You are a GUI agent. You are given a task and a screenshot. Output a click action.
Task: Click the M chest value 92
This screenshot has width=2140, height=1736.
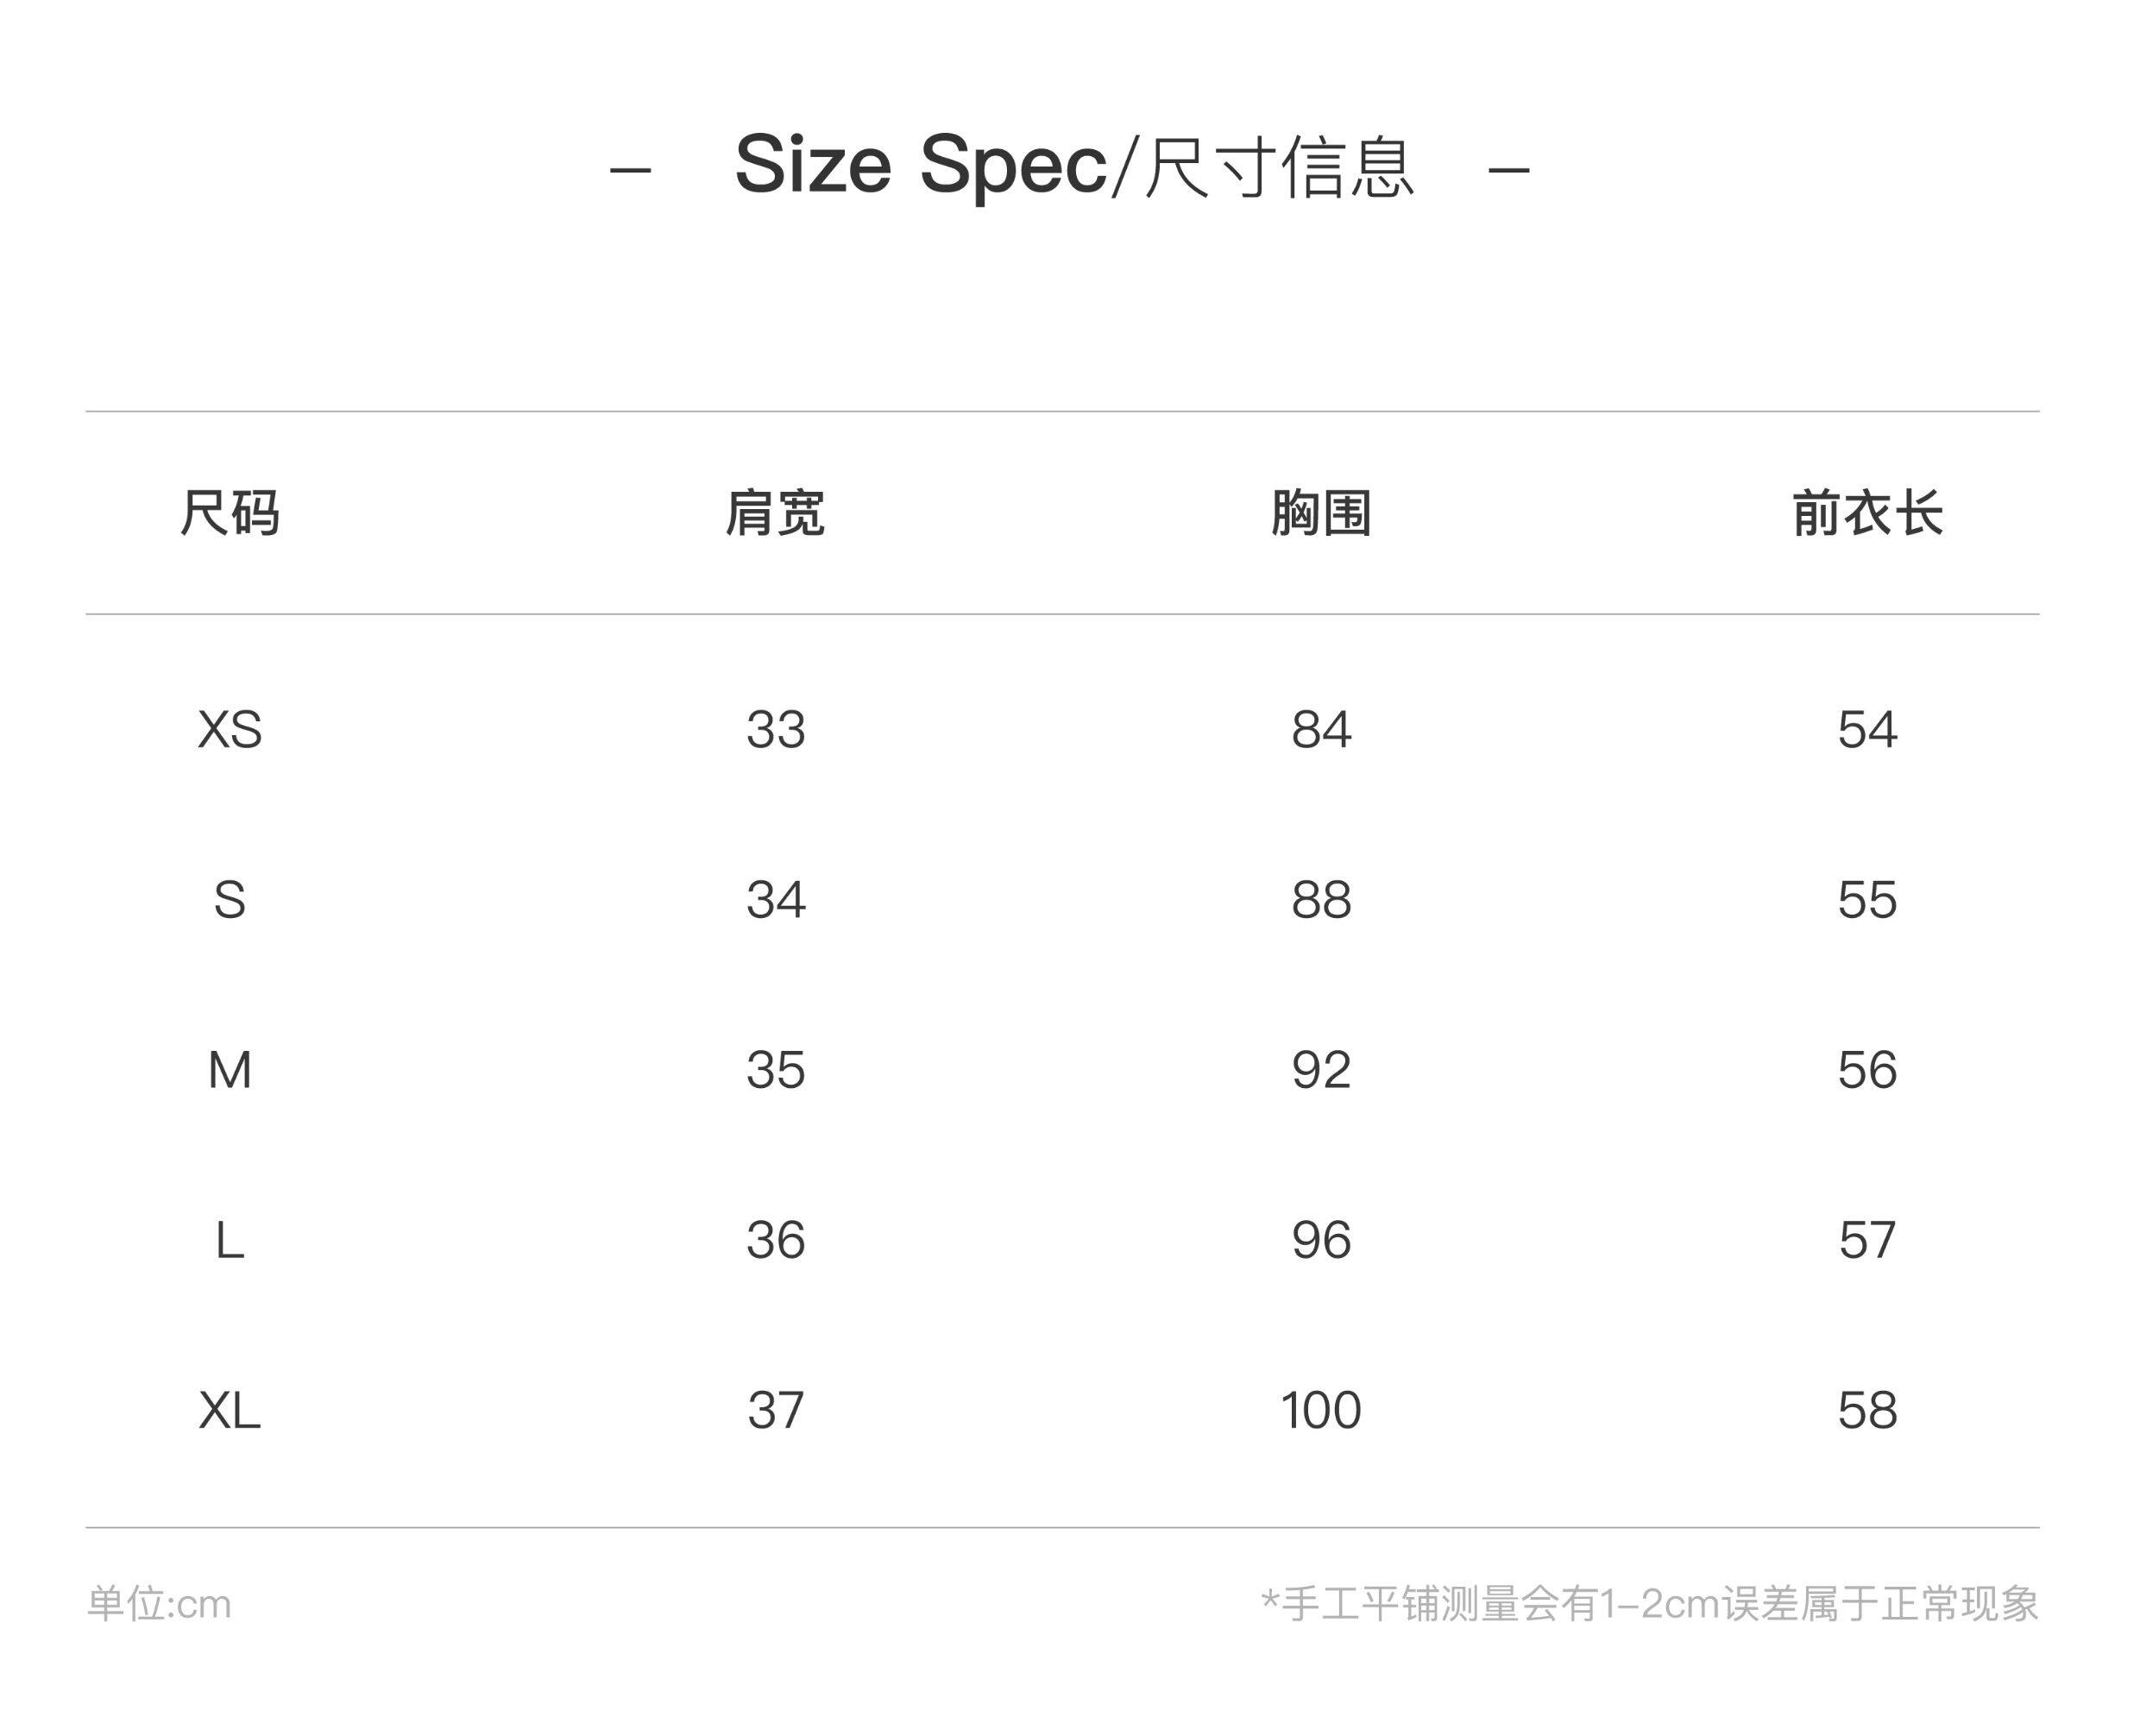point(1321,1070)
